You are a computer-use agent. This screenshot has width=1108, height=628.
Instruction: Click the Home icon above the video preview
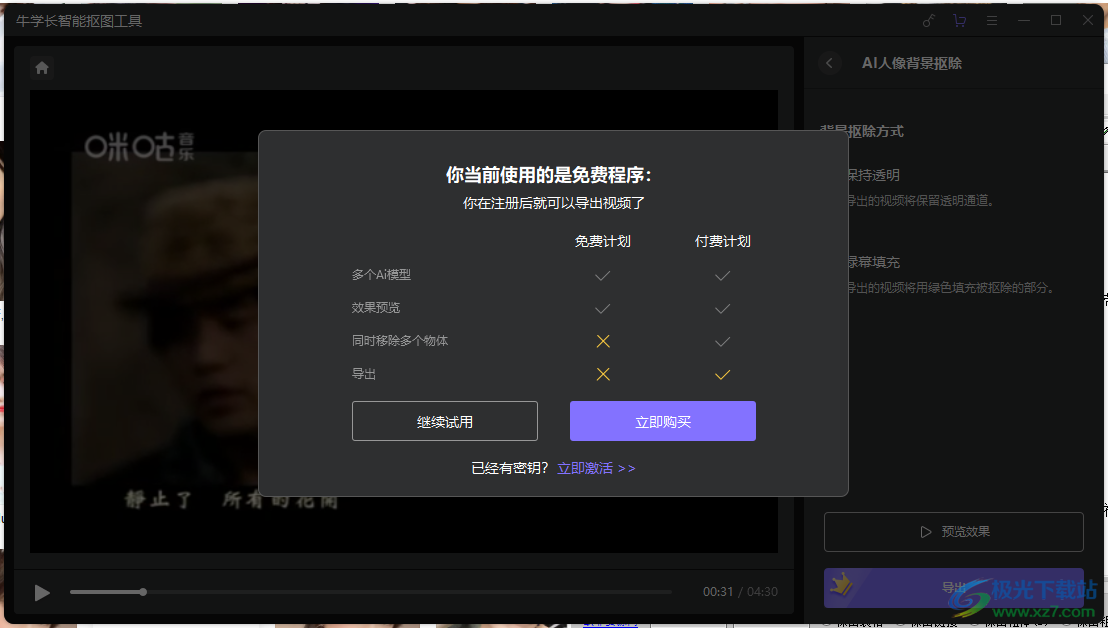click(x=40, y=67)
